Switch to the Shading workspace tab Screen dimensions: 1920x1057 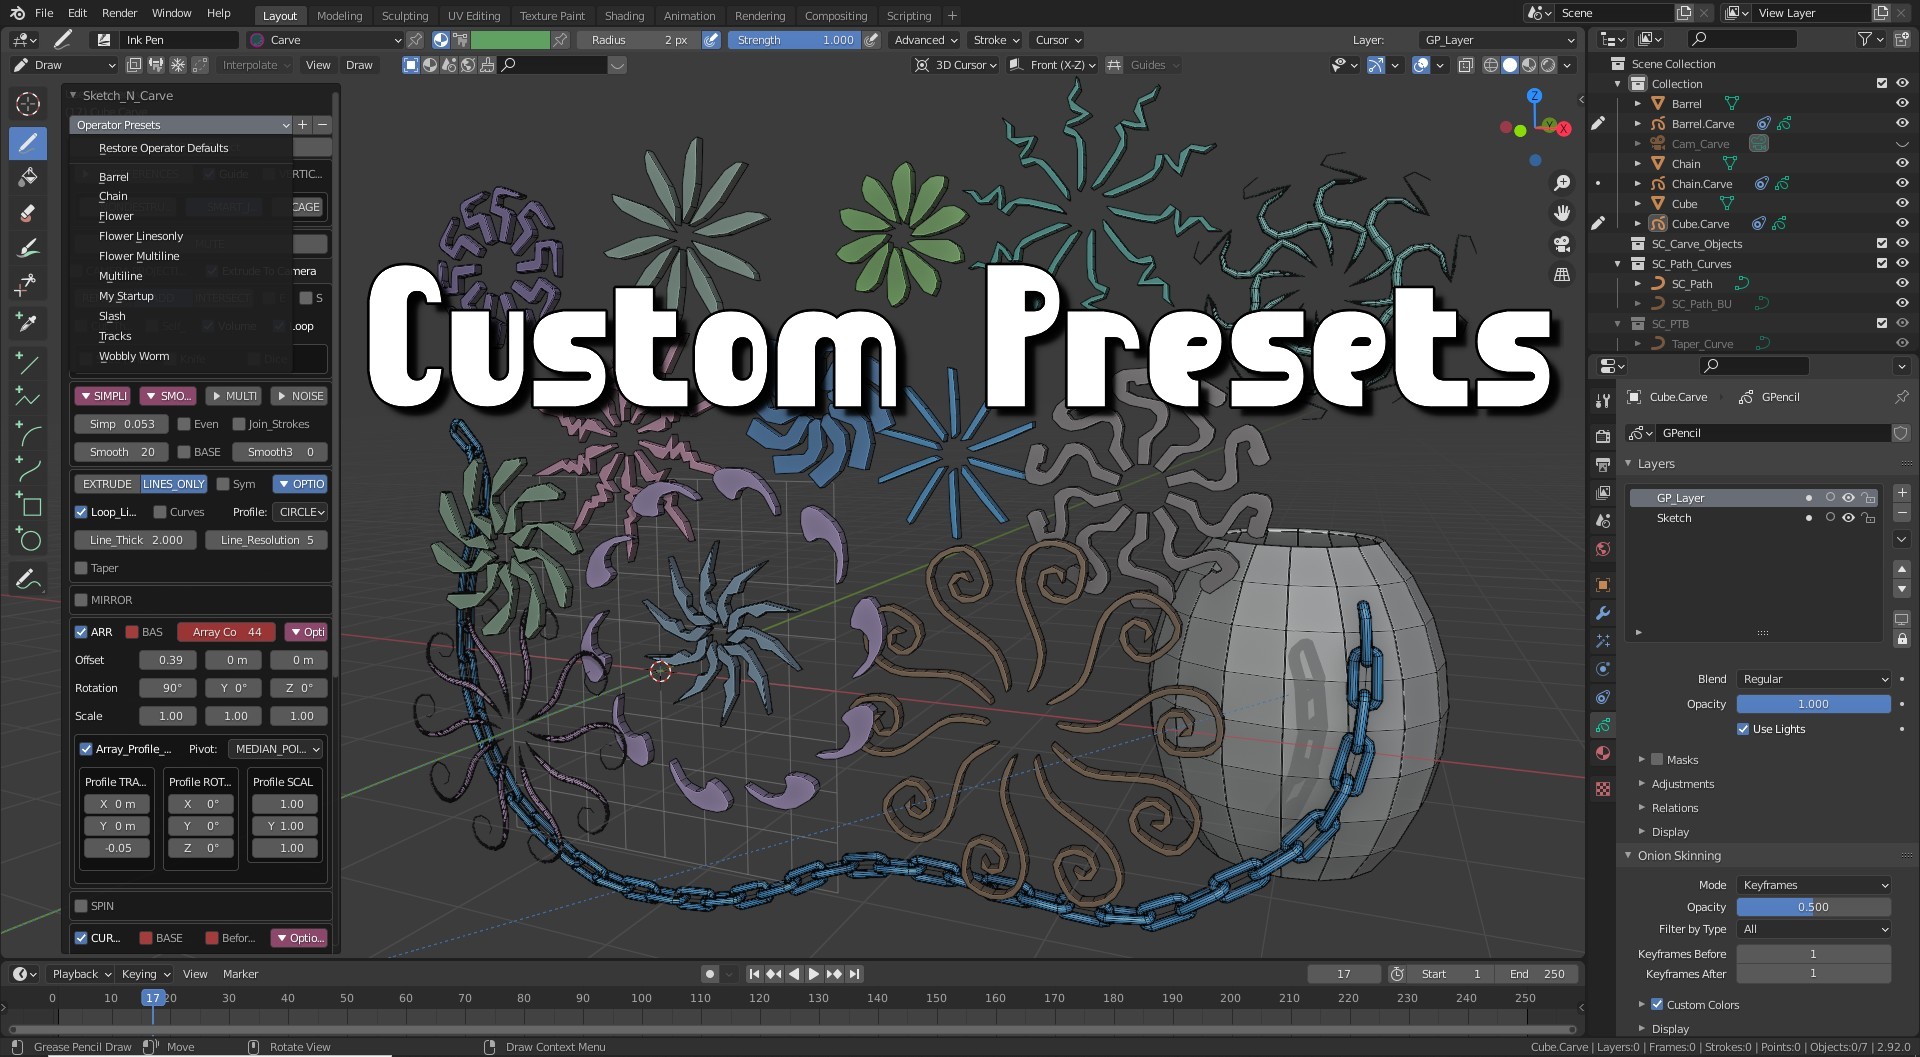624,16
